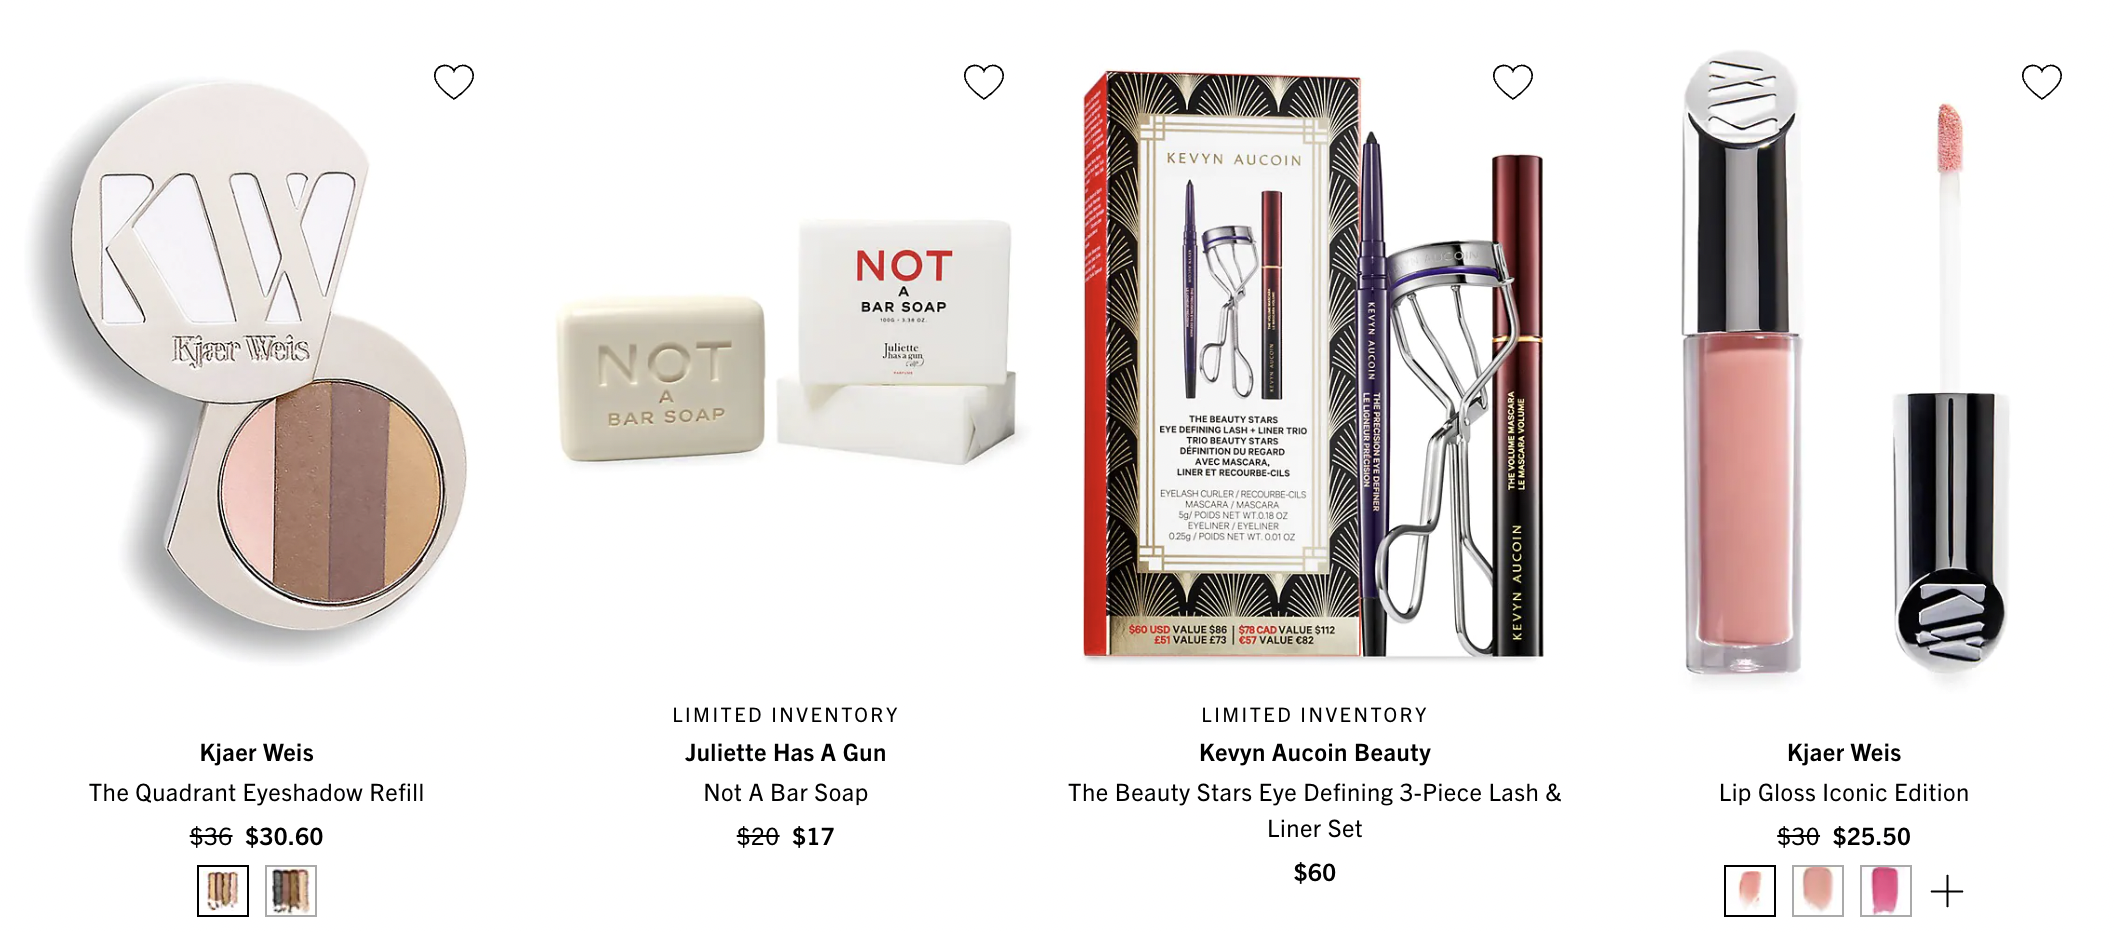Image resolution: width=2114 pixels, height=932 pixels.
Task: Go to Juliette Has A Gun brand
Action: tap(786, 753)
